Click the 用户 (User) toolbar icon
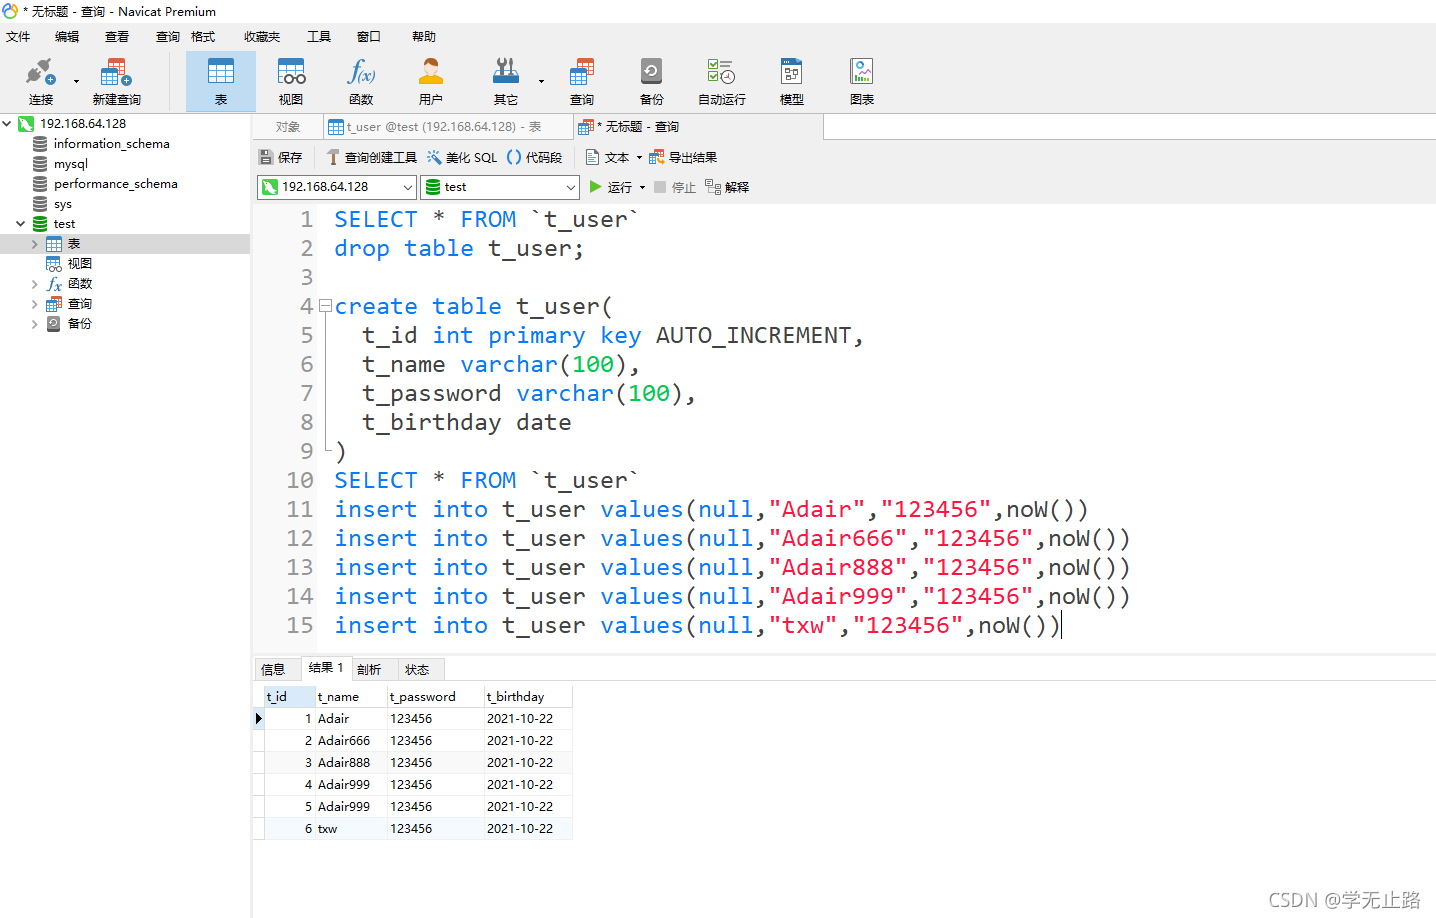The width and height of the screenshot is (1436, 918). pyautogui.click(x=431, y=81)
